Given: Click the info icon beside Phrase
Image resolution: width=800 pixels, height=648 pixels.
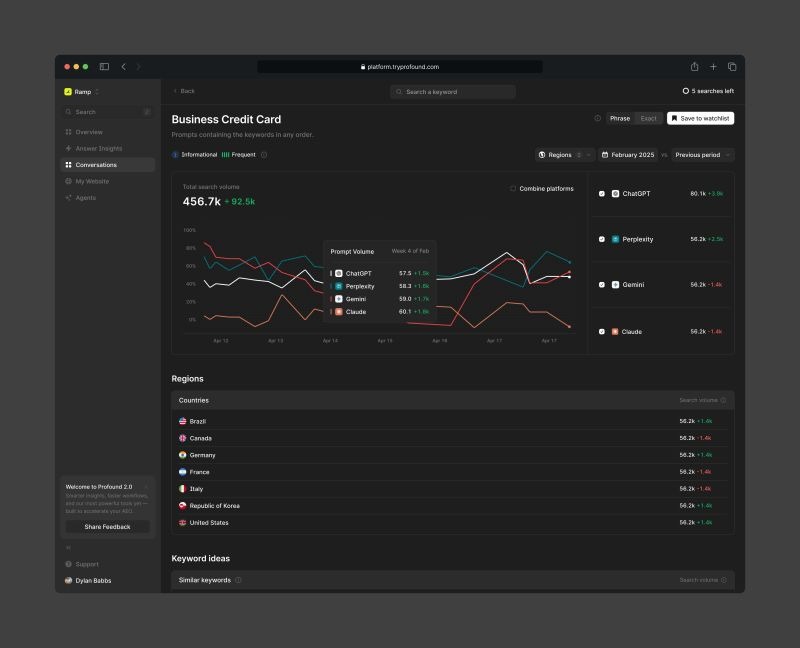Looking at the screenshot, I should (x=597, y=118).
